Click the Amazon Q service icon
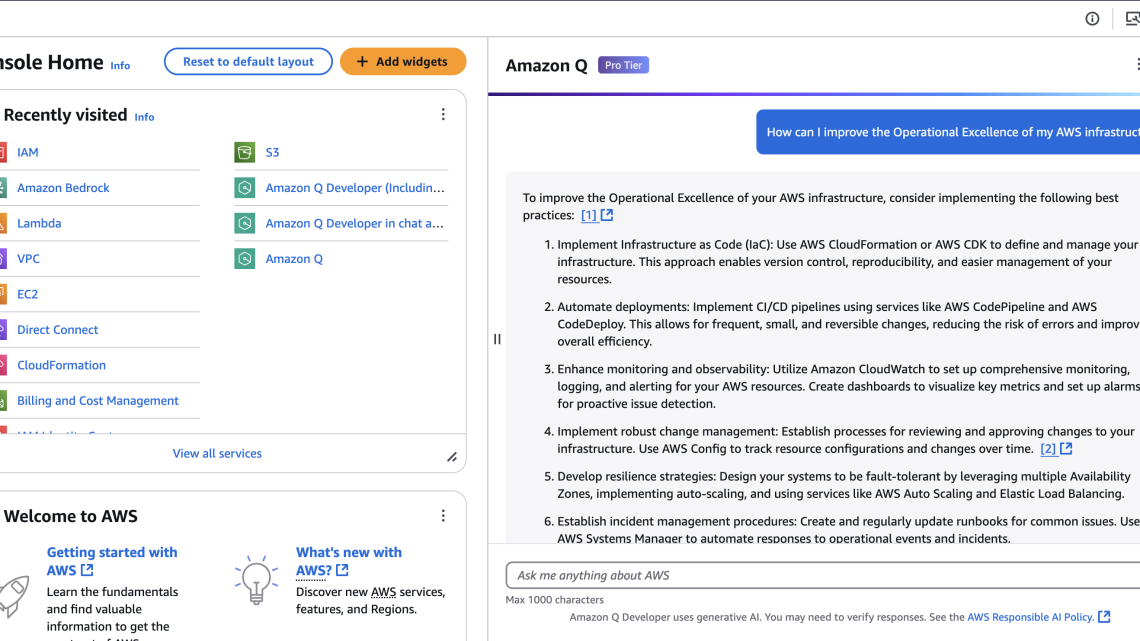 tap(245, 259)
